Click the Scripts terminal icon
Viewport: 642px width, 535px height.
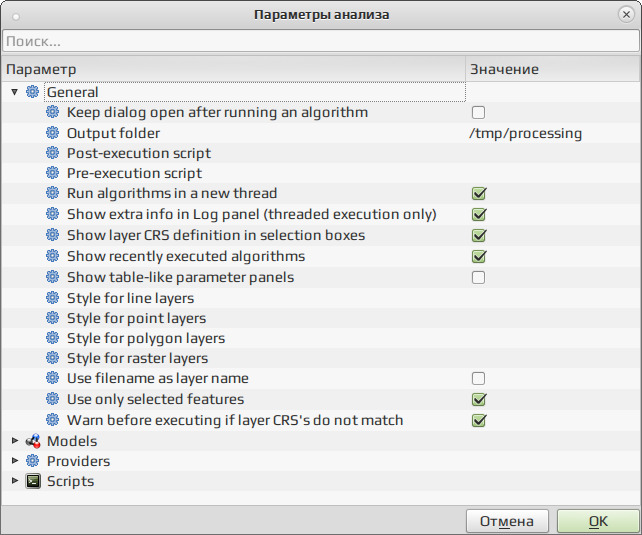click(x=33, y=481)
